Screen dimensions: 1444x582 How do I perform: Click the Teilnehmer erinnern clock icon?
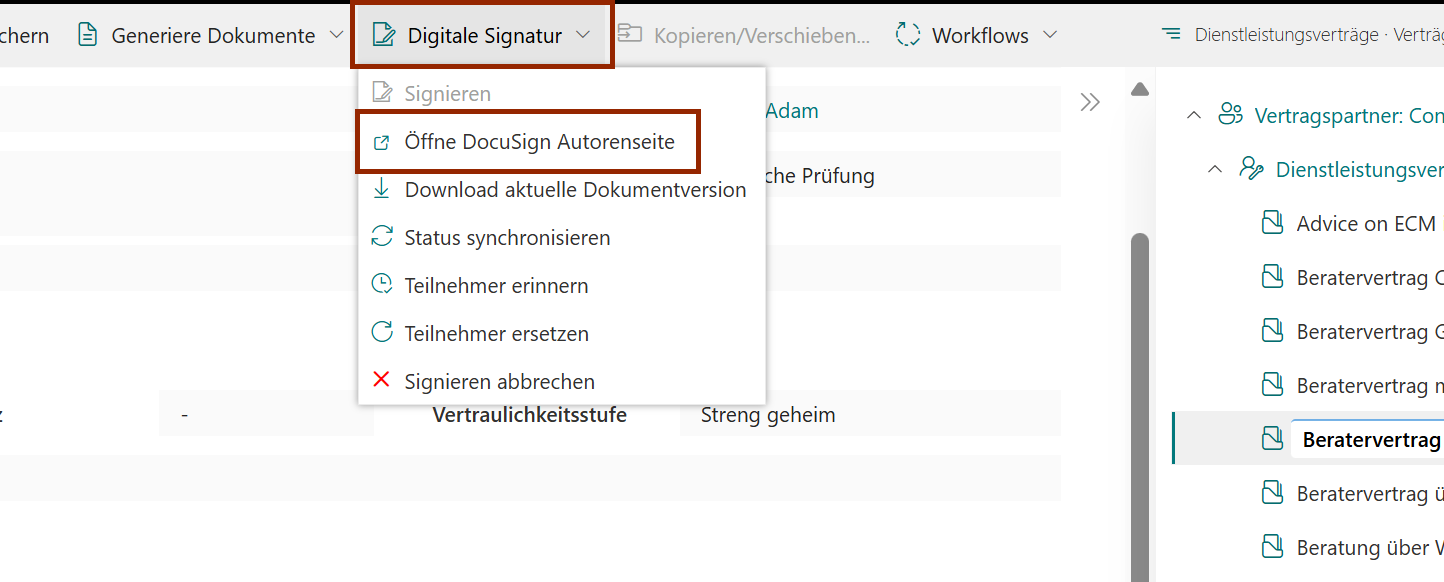point(382,285)
